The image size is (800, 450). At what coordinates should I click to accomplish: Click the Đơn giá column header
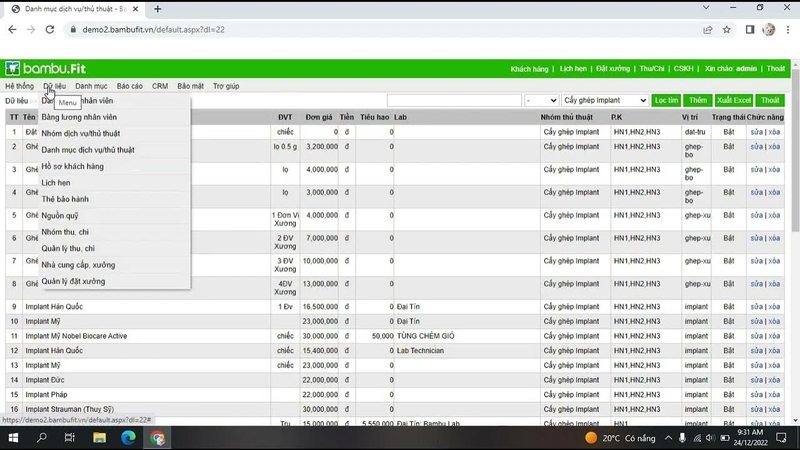tap(319, 117)
